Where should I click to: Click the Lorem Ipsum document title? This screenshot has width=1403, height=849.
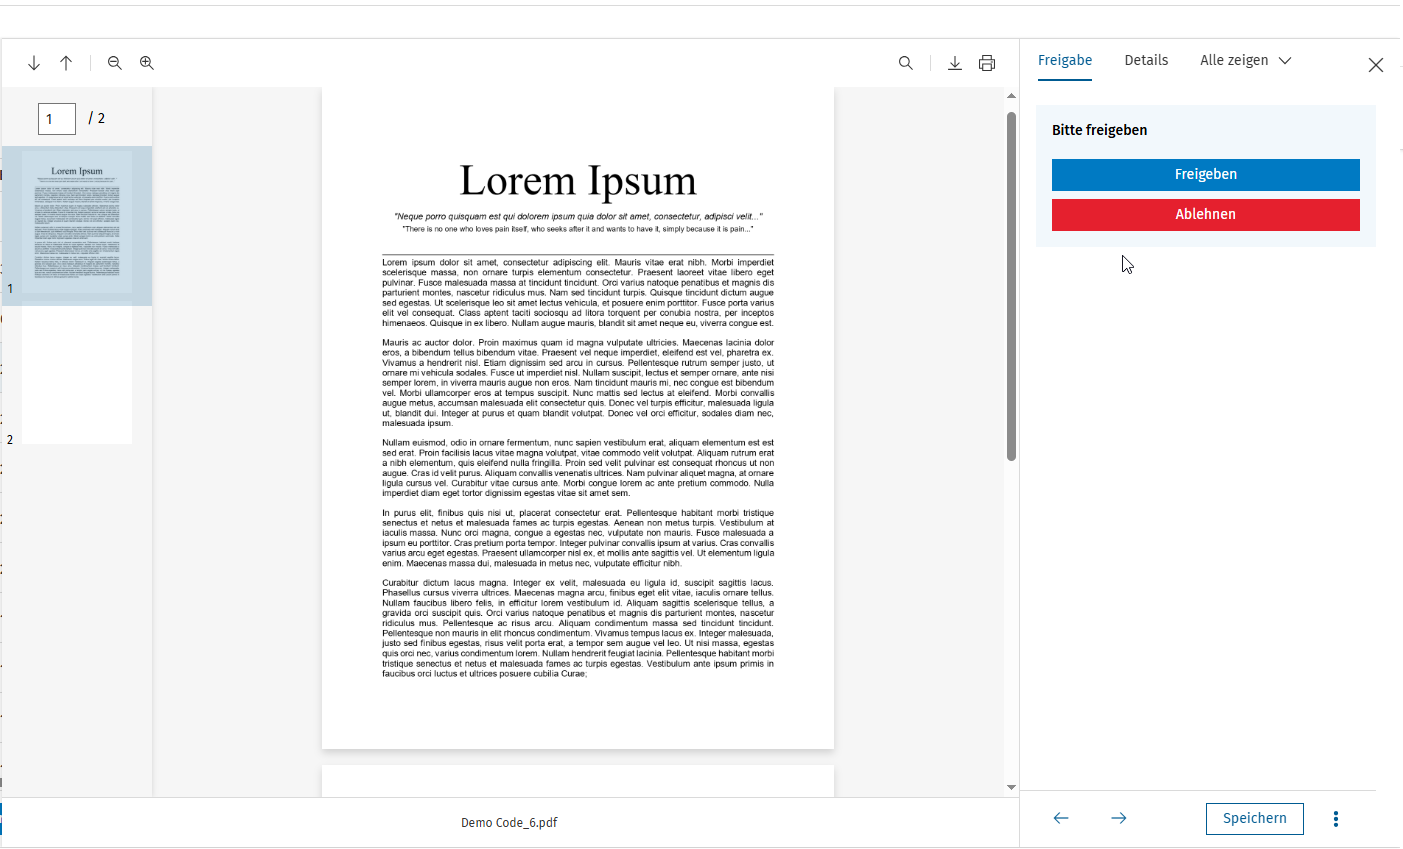(578, 181)
